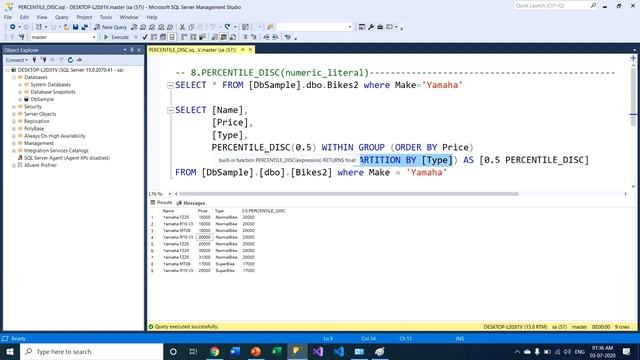Expand the Security tree node

coord(14,107)
